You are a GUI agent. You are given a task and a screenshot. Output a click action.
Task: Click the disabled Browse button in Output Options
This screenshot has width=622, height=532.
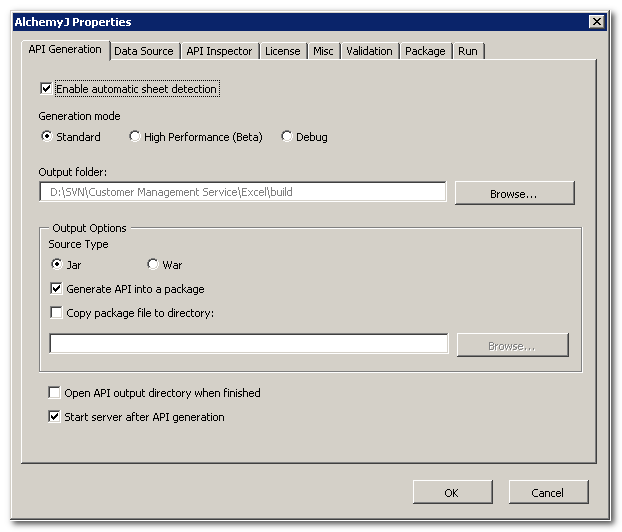(513, 345)
